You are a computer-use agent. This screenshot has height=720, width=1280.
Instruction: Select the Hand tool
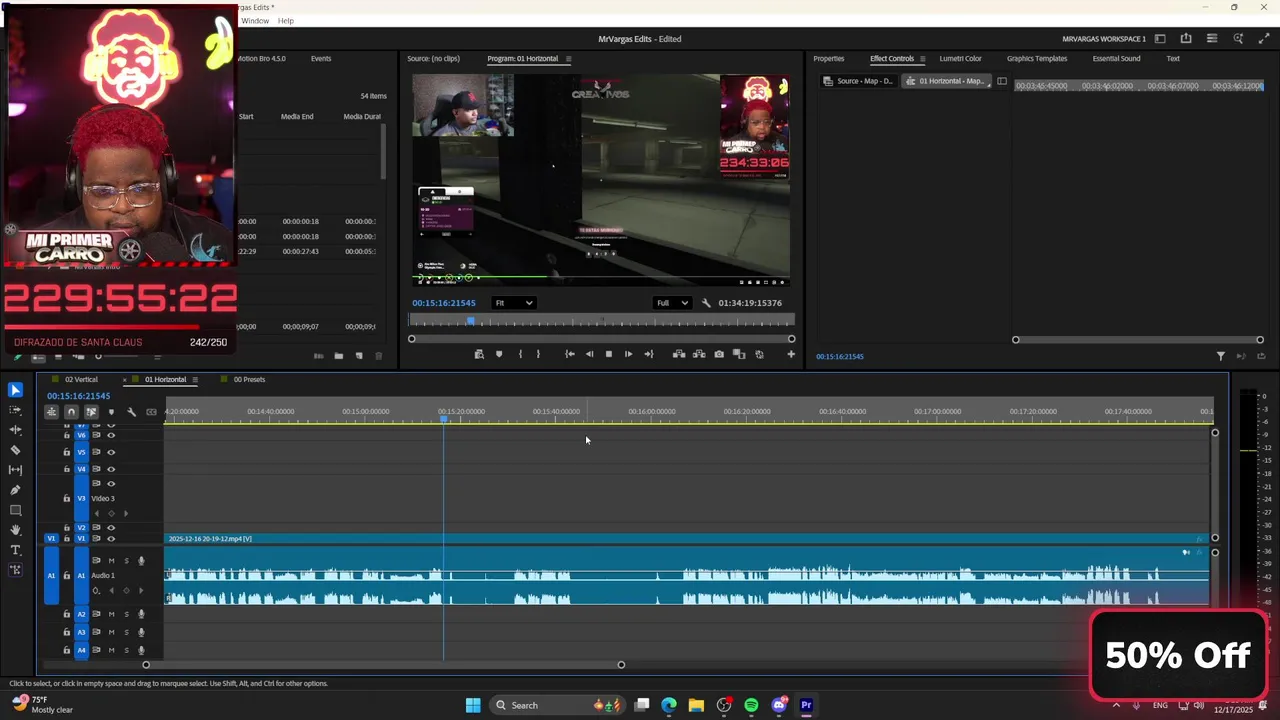click(15, 530)
